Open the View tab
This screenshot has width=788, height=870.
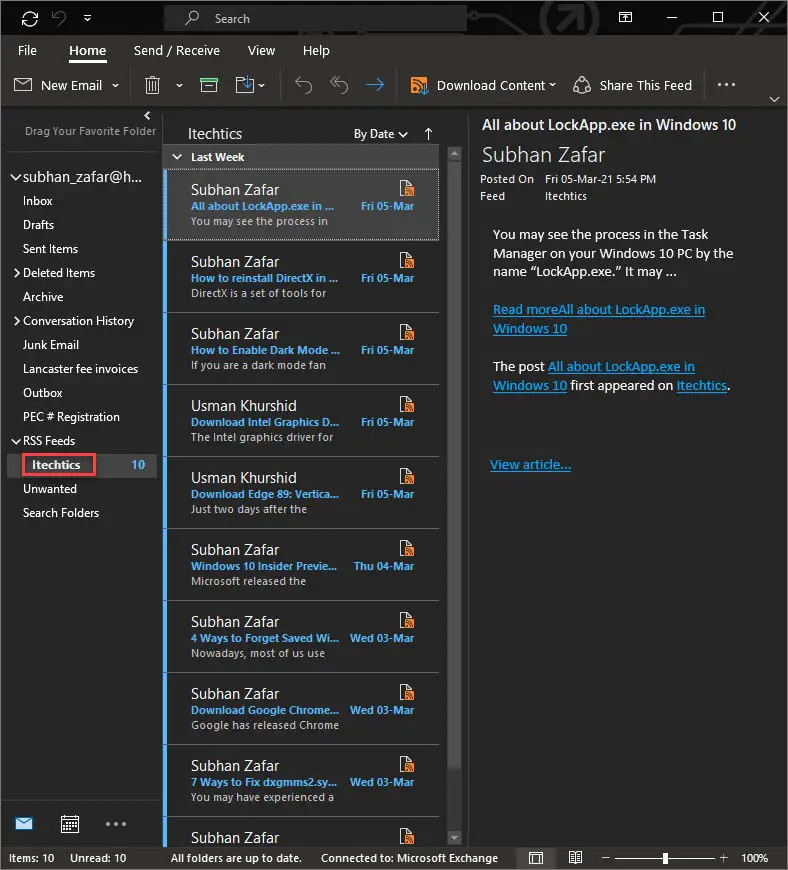pos(261,50)
